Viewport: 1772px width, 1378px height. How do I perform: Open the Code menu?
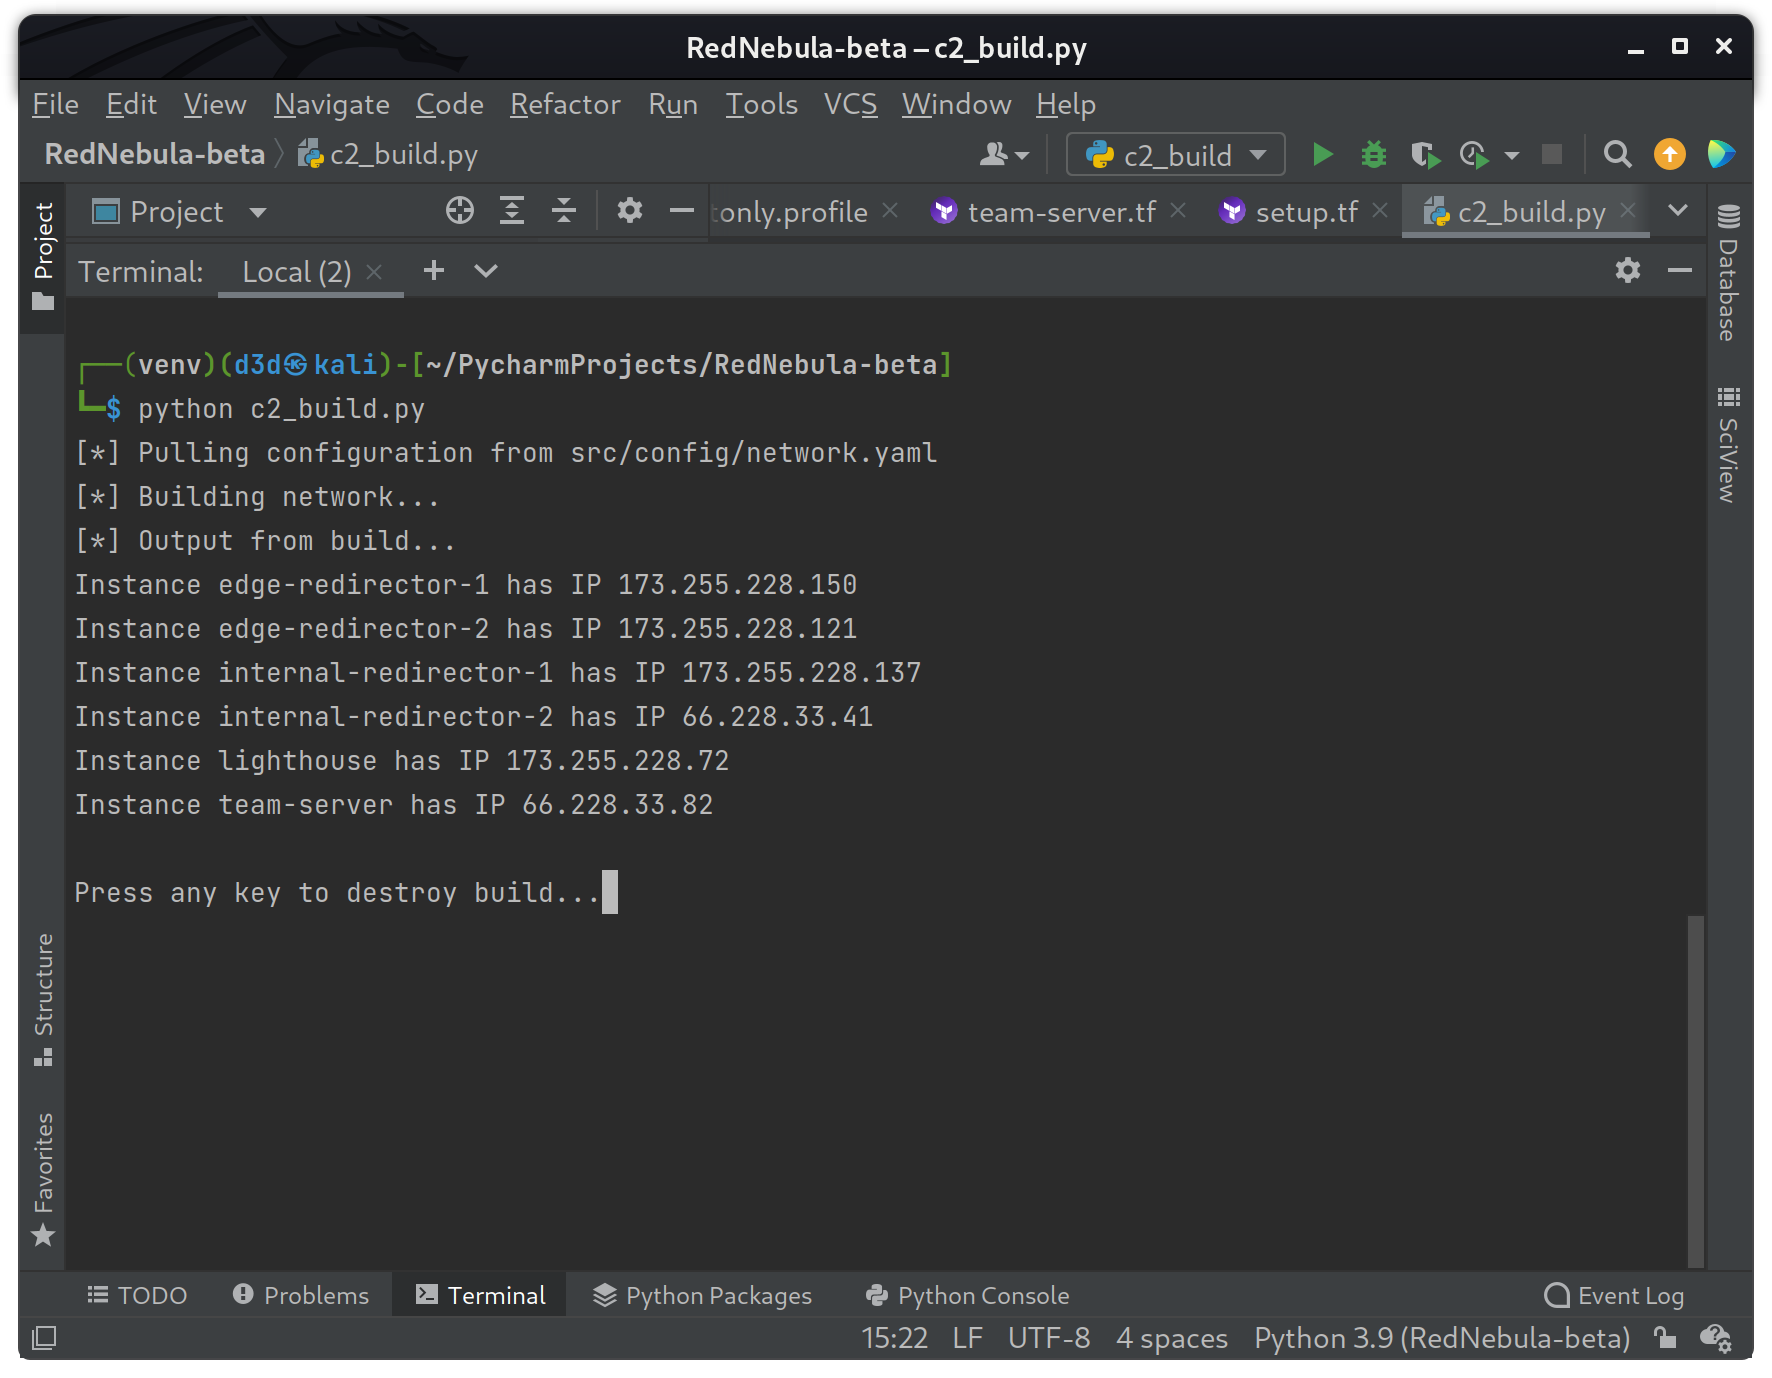tap(450, 104)
